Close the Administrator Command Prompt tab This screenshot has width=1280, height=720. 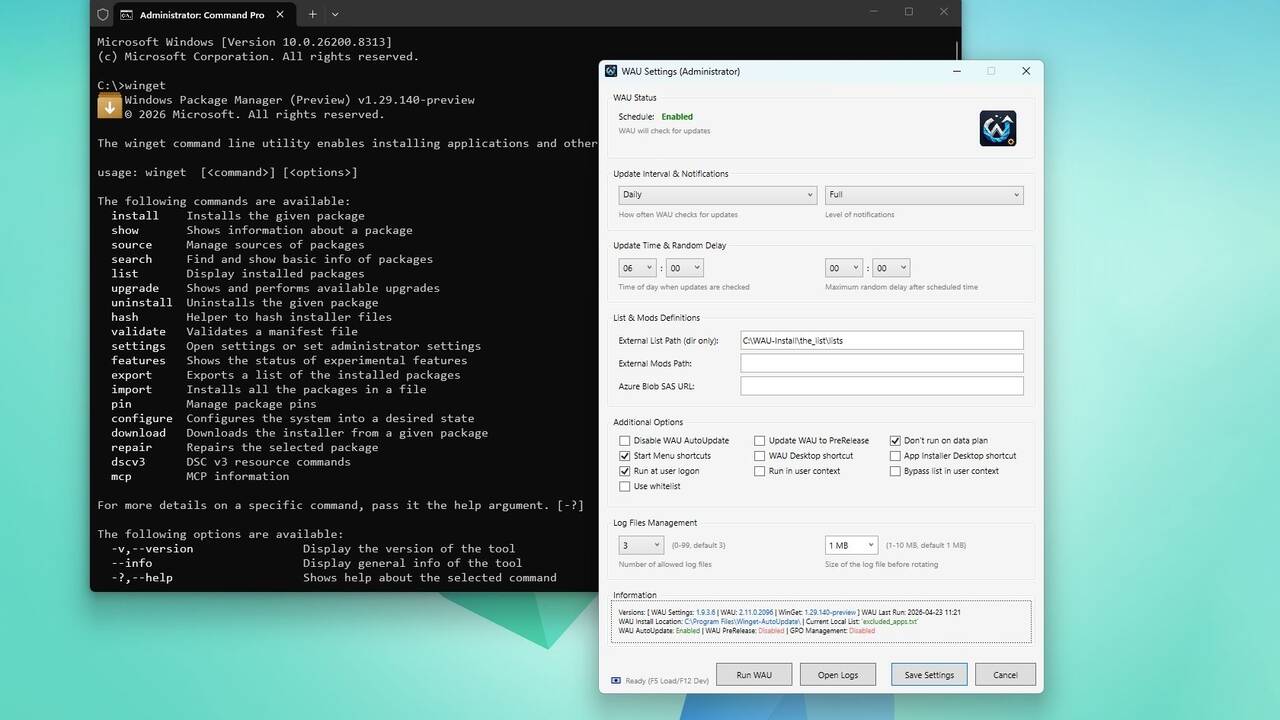point(281,15)
